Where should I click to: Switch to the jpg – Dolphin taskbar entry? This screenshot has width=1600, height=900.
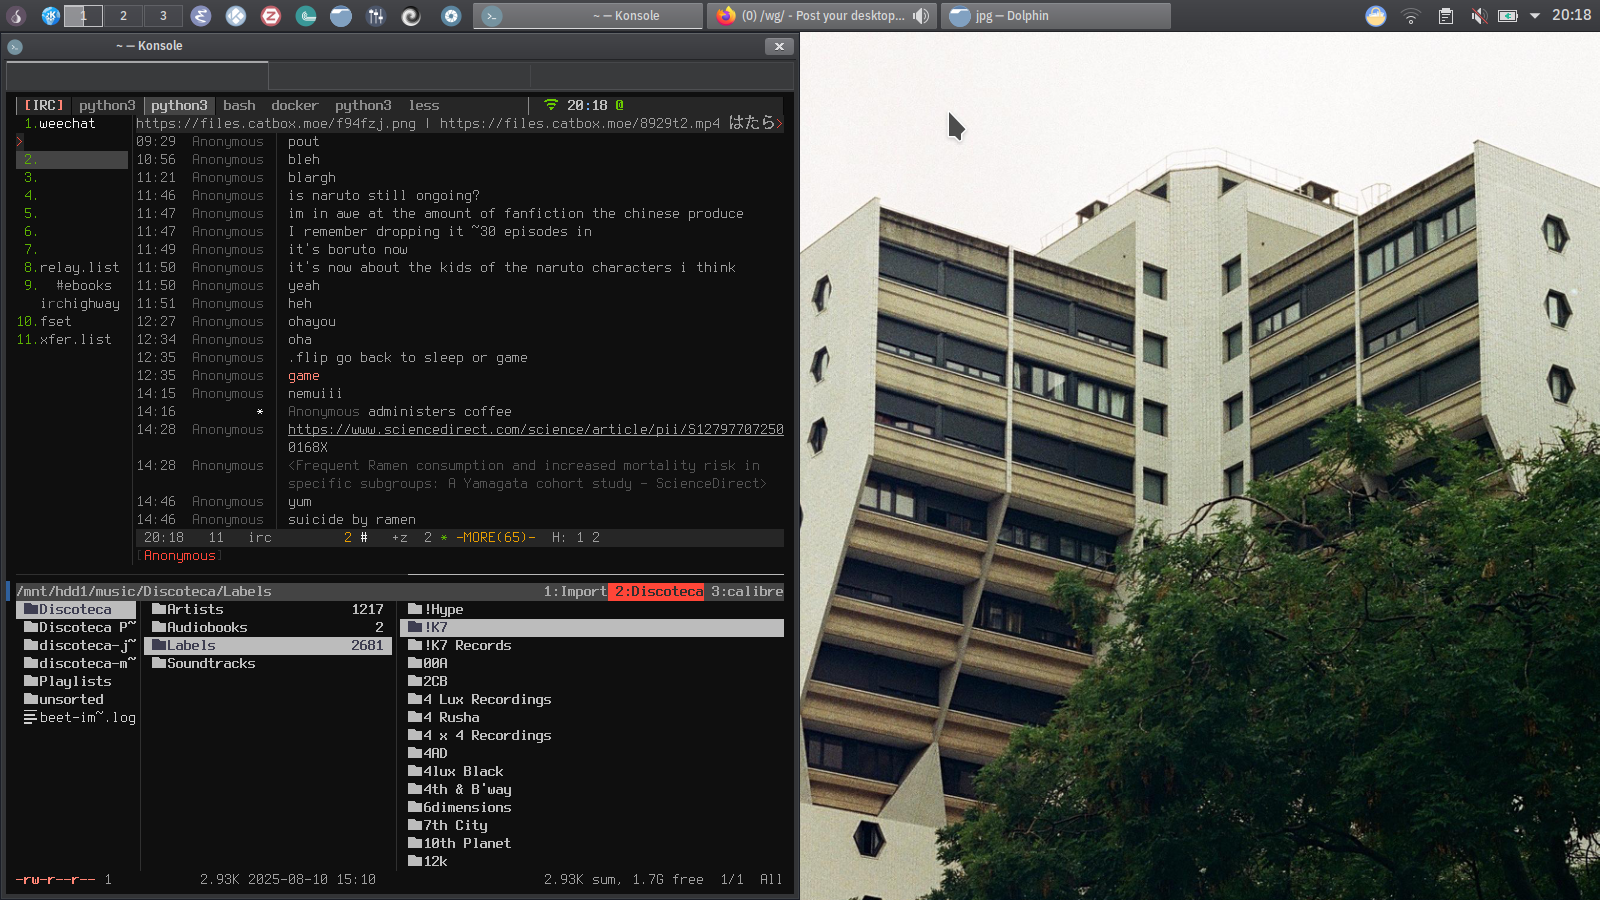coord(1055,15)
